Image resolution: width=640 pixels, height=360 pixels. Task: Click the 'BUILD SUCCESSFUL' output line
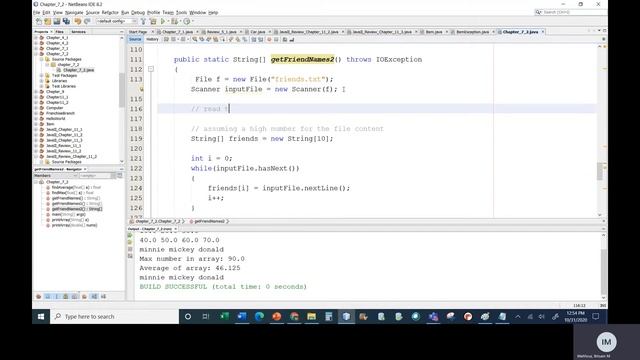click(x=223, y=287)
